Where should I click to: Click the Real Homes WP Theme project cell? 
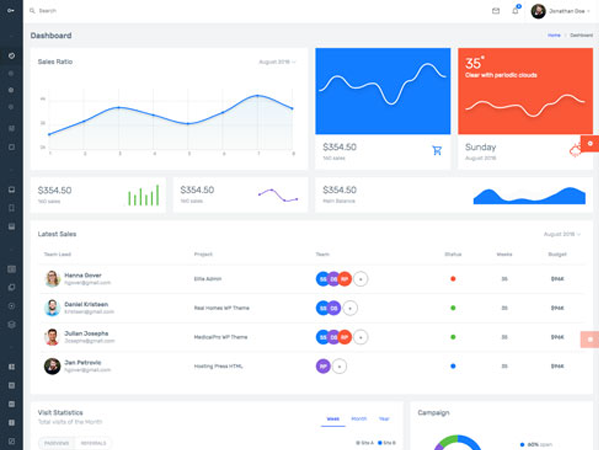click(x=222, y=308)
